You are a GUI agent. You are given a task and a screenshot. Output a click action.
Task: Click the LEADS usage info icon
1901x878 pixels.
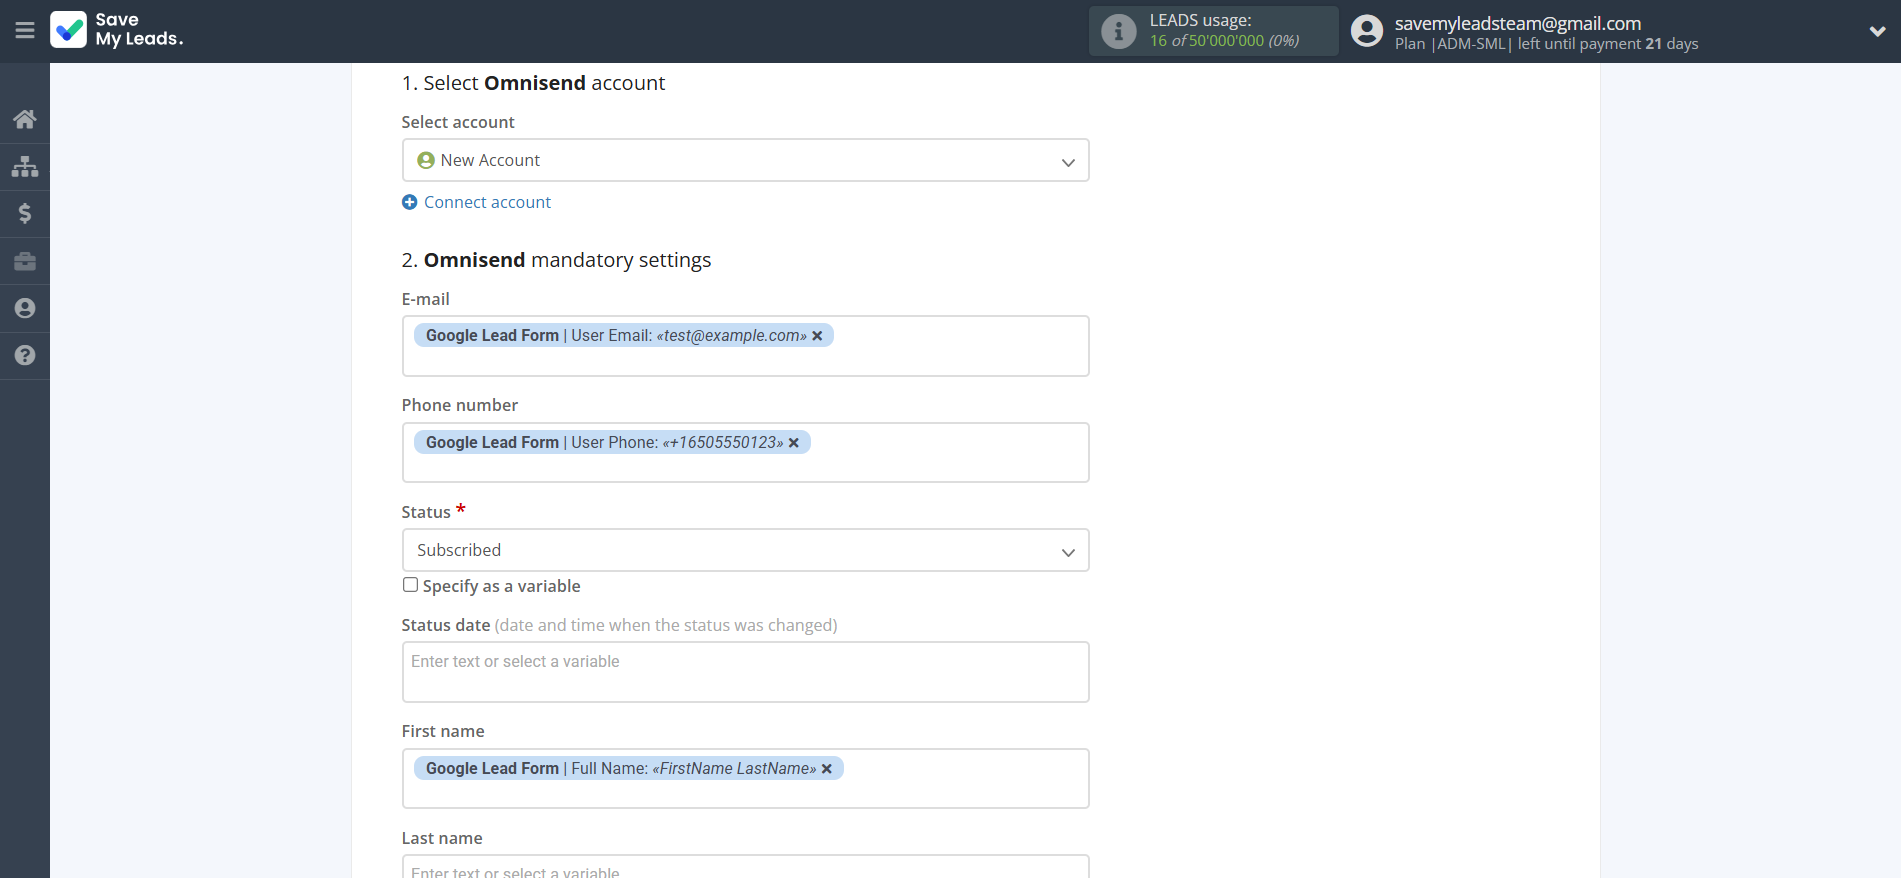click(1119, 31)
